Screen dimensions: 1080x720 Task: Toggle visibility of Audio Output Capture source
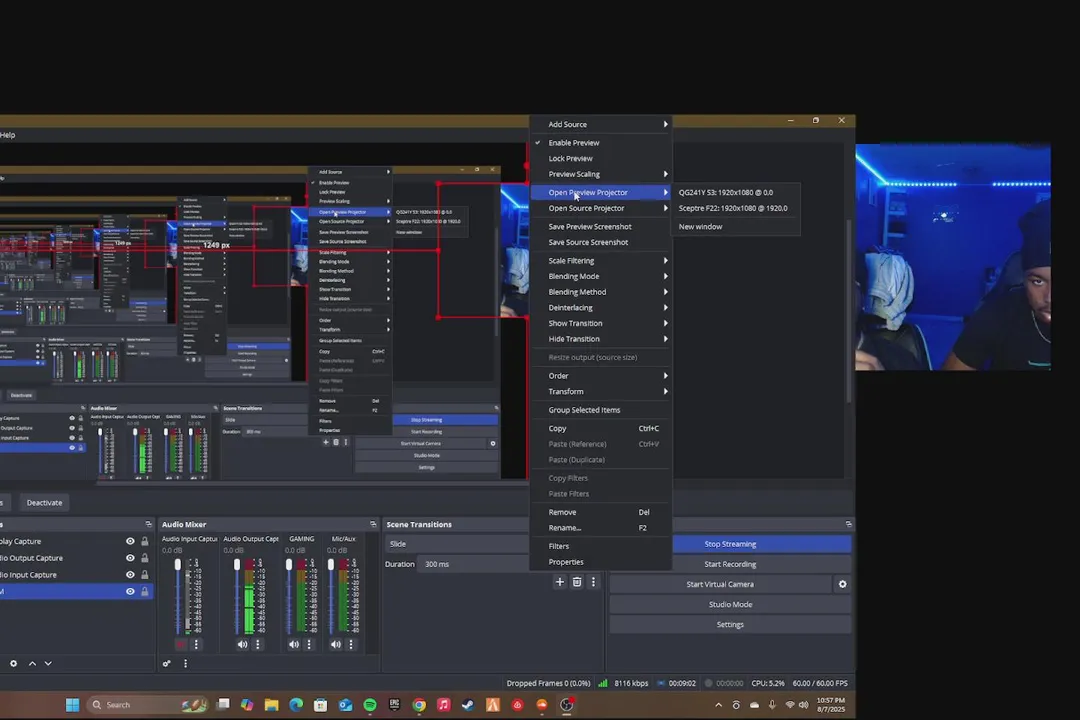click(130, 558)
